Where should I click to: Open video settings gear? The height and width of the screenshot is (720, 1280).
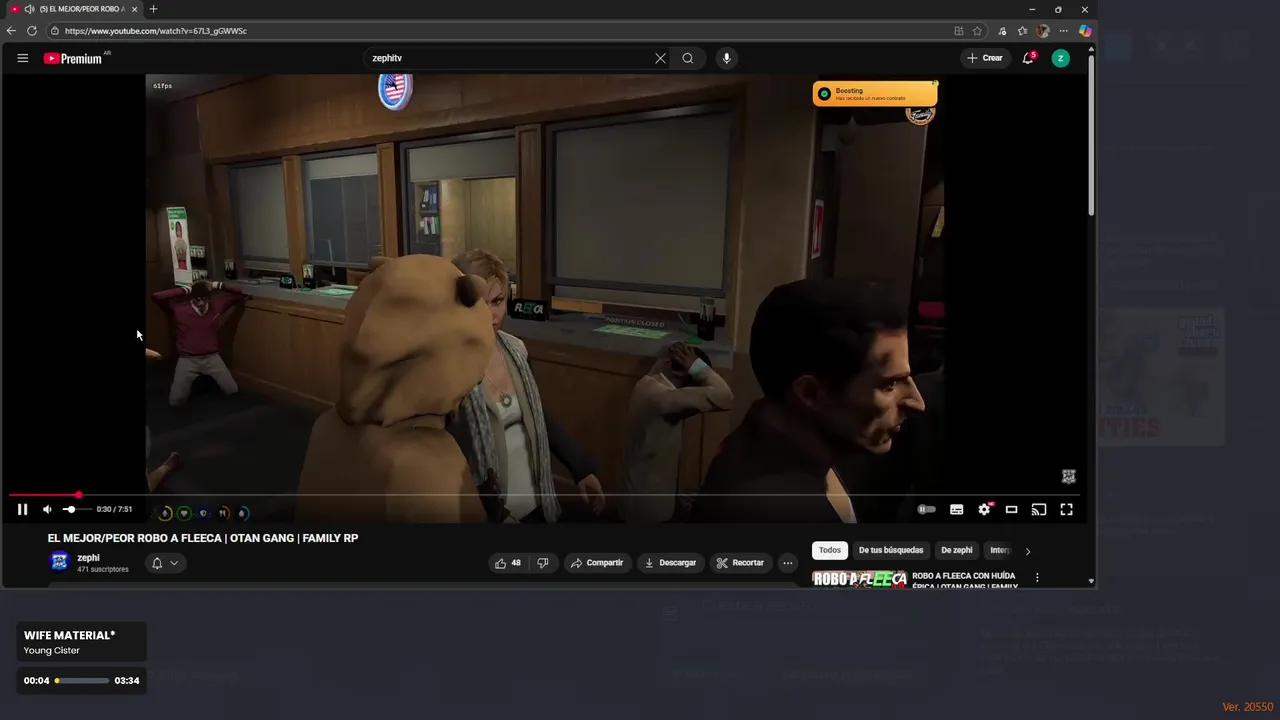tap(984, 509)
